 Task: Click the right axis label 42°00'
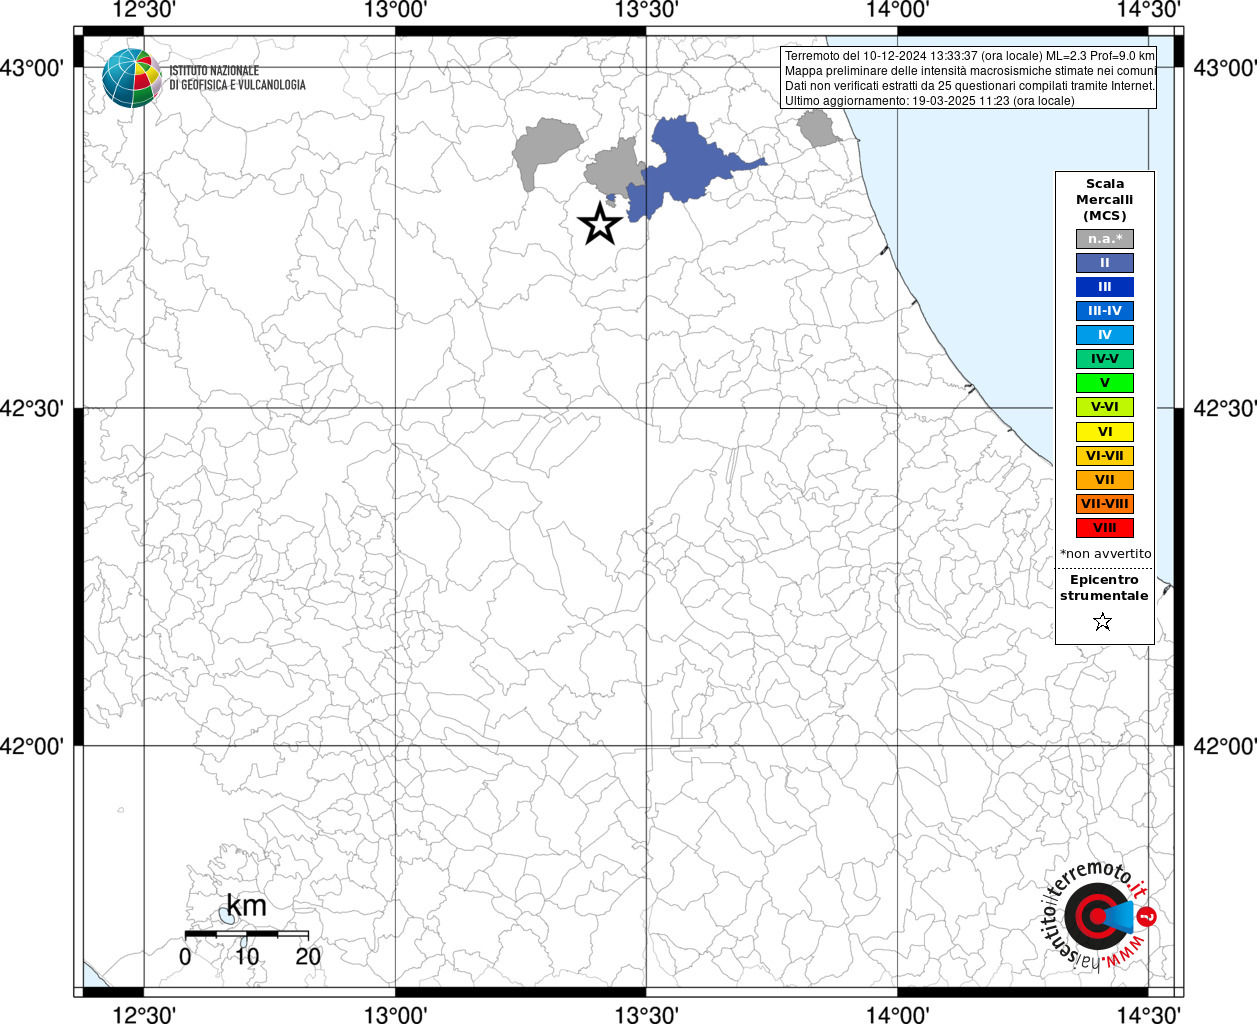point(1224,746)
